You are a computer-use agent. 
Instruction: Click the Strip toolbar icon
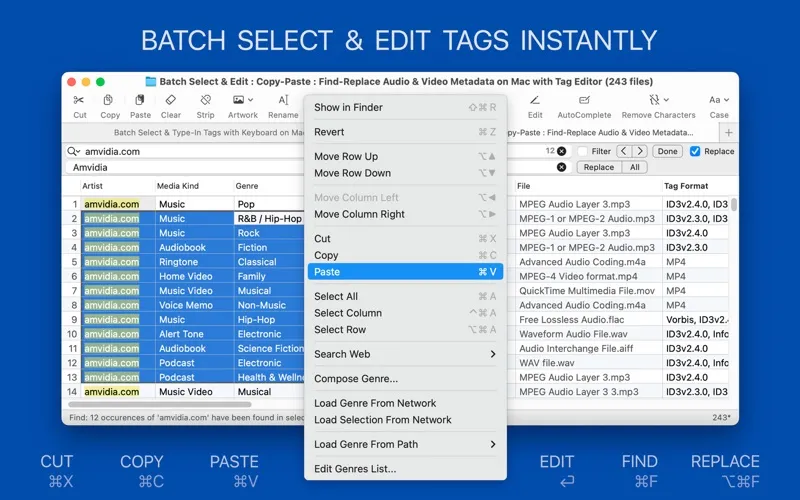pyautogui.click(x=206, y=100)
